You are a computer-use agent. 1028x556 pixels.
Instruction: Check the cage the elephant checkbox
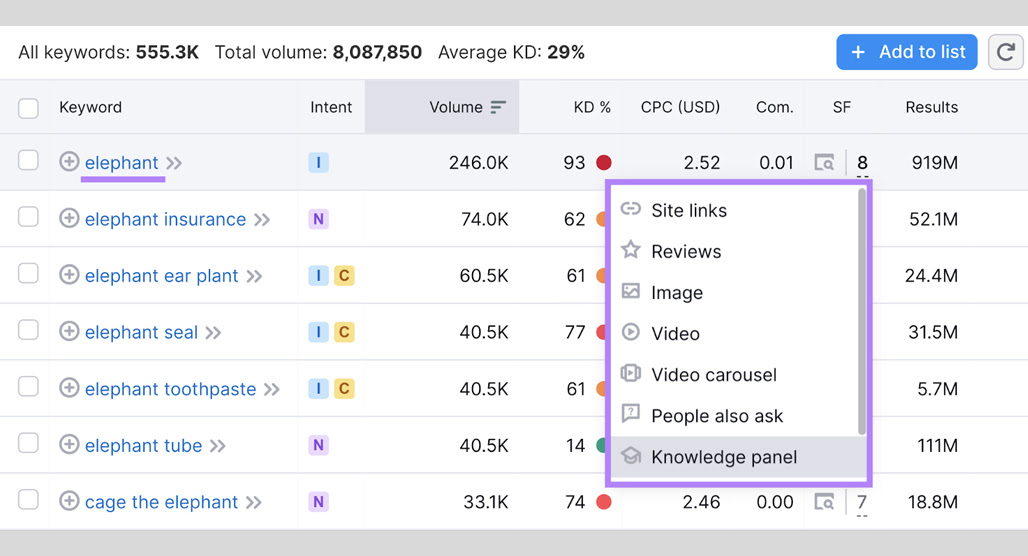[28, 500]
